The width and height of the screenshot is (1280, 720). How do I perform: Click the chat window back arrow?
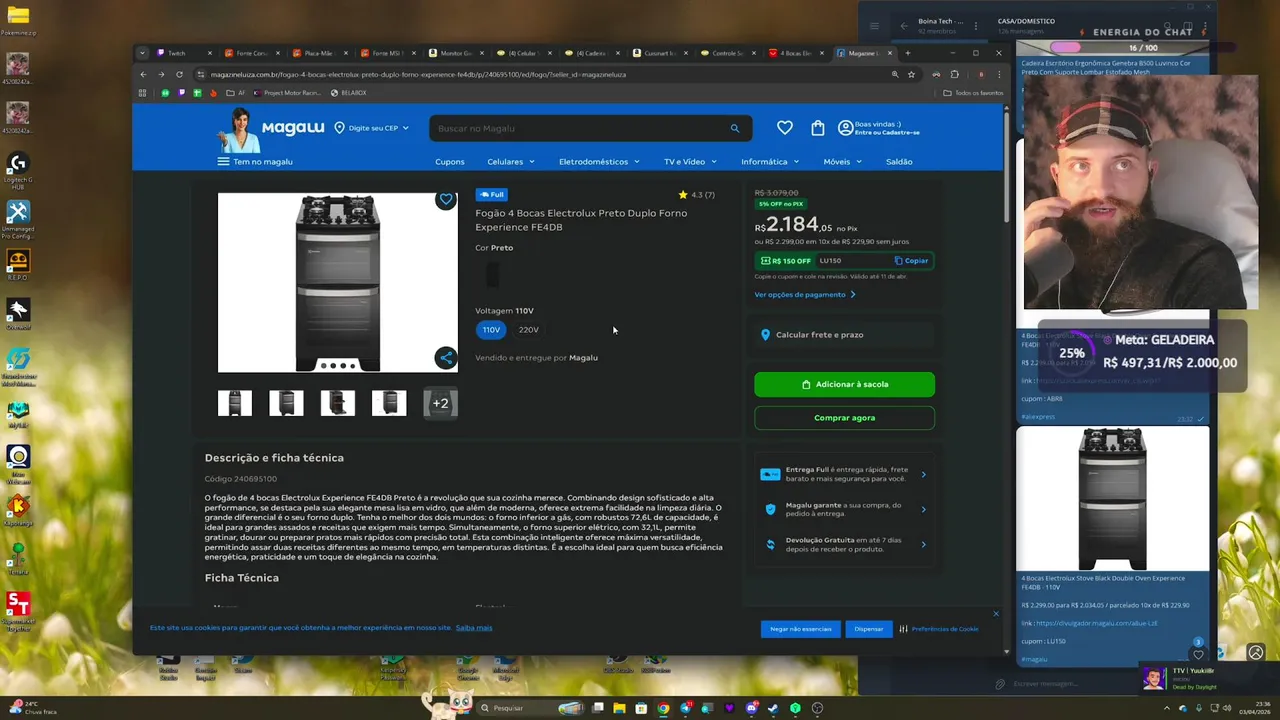click(x=904, y=26)
